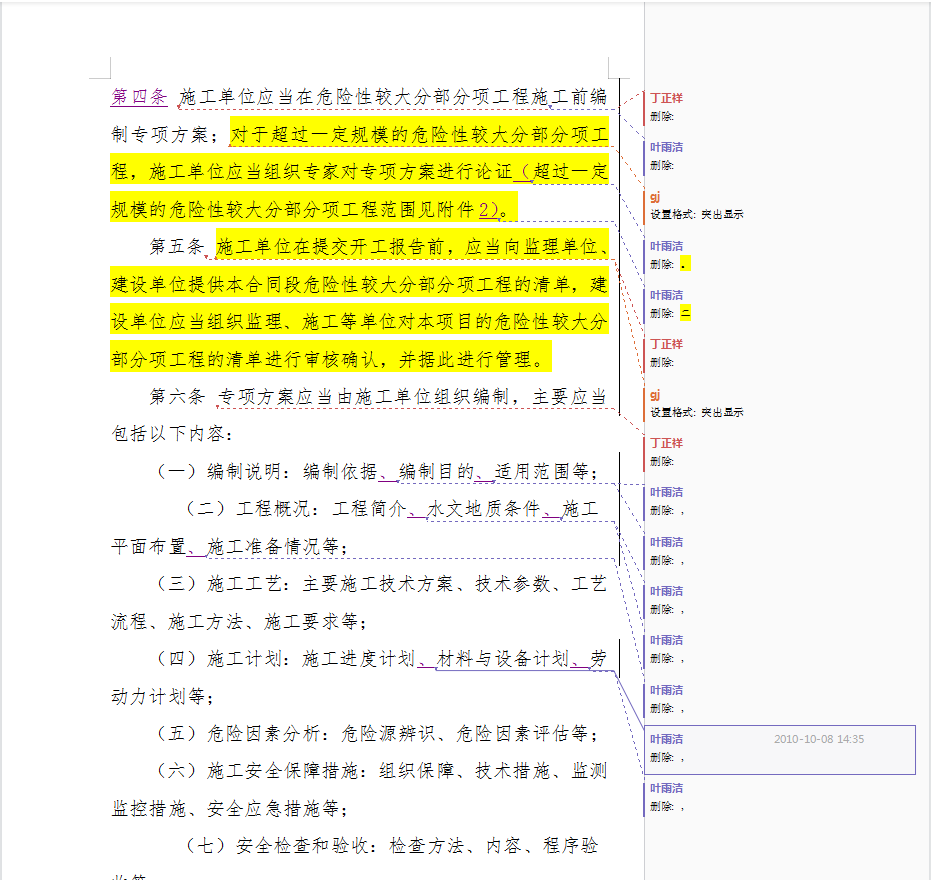Viewport: 931px width, 880px height.
Task: Click item "（四）施工计划"
Action: click(x=217, y=659)
